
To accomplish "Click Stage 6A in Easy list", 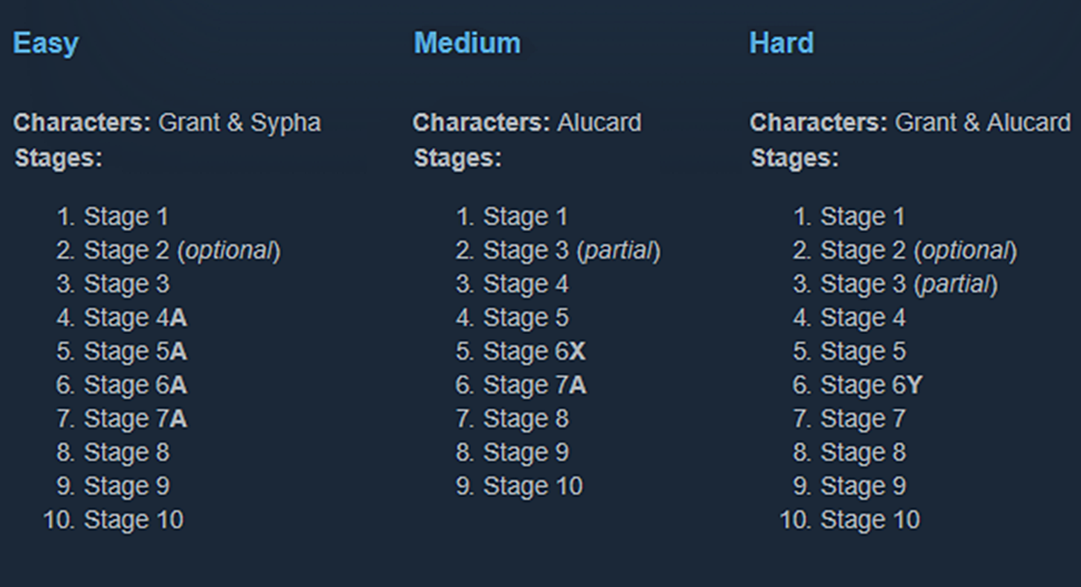I will click(135, 386).
